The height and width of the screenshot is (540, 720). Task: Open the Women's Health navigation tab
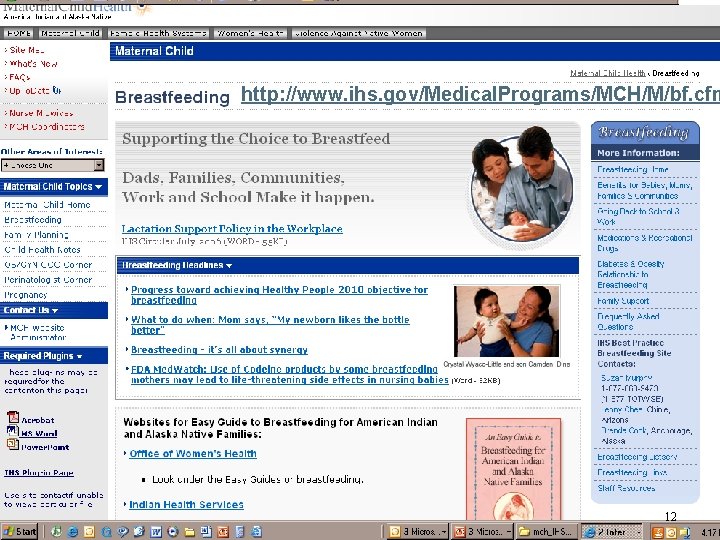250,34
